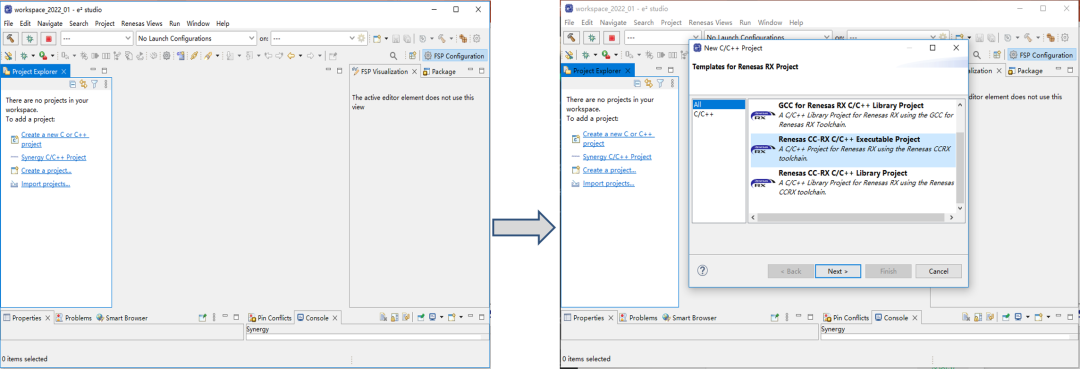
Task: Select the Project Explorer tab in left window
Action: click(34, 71)
